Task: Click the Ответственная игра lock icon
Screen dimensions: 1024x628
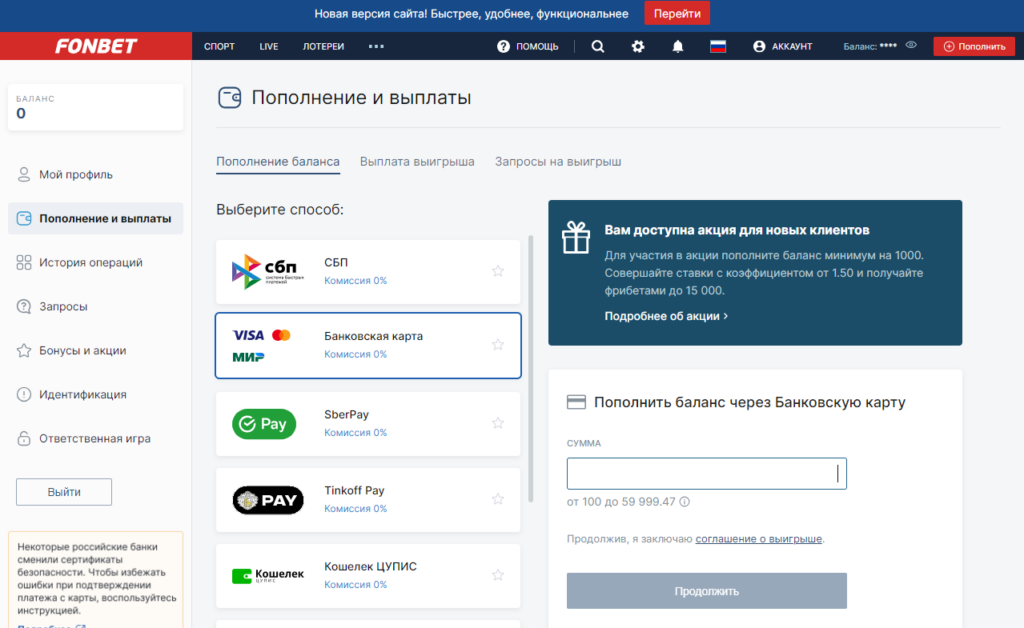Action: [x=24, y=438]
